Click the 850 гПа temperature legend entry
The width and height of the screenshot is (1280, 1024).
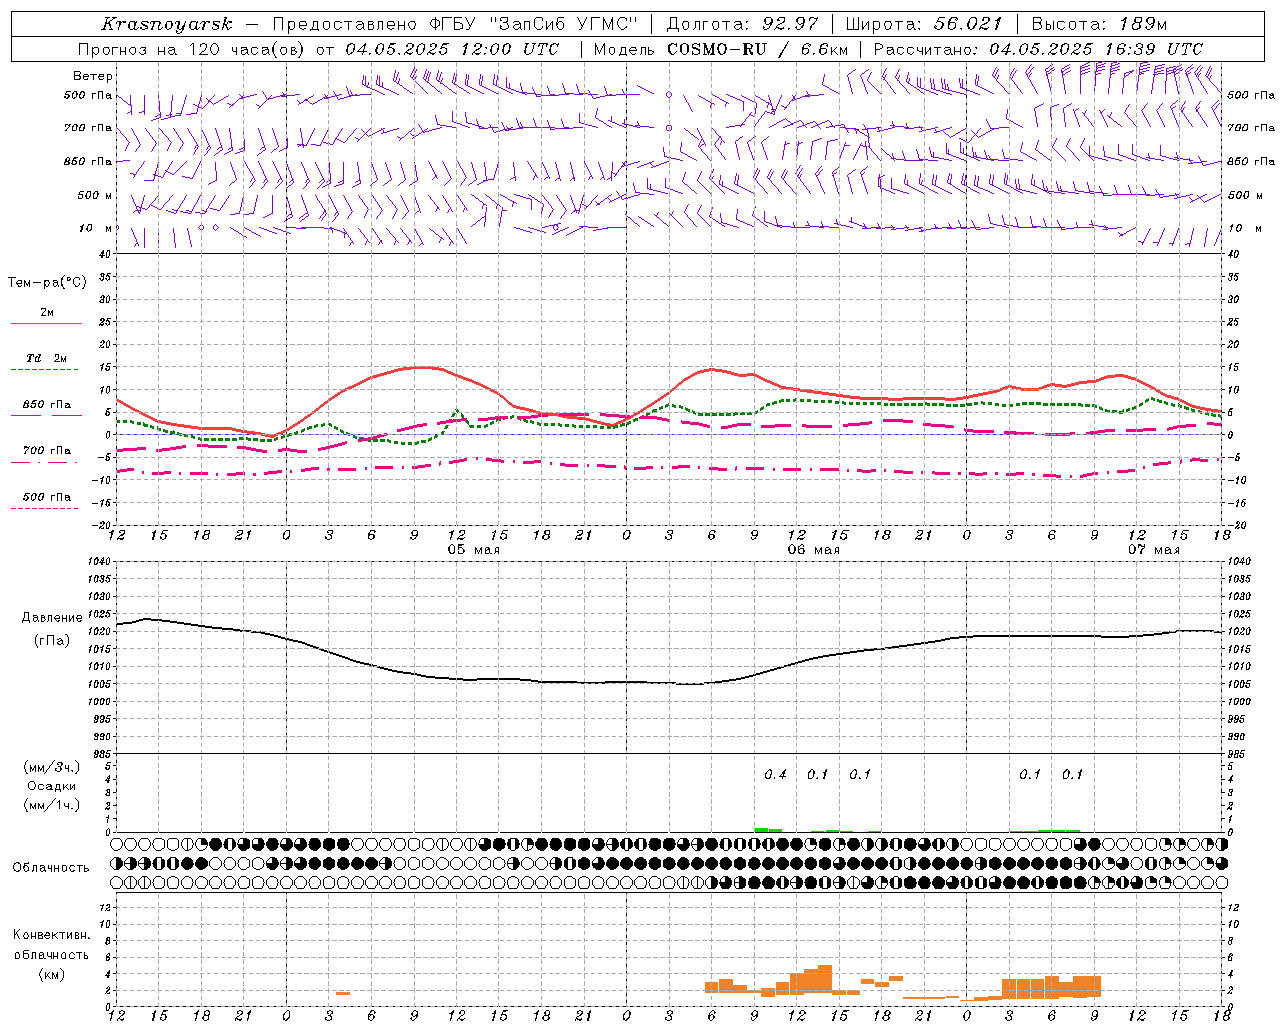click(47, 405)
